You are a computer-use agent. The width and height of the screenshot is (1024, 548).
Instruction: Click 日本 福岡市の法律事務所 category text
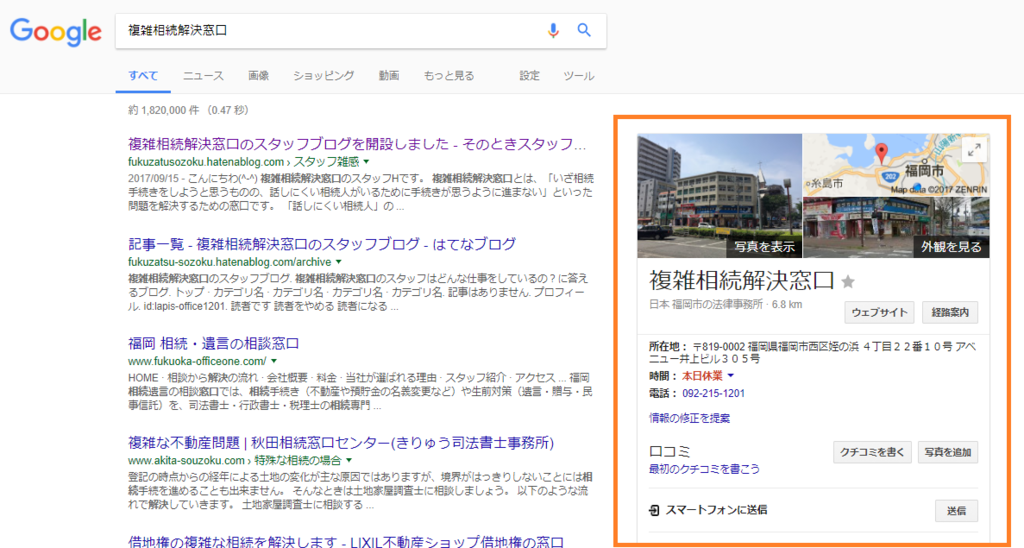(x=706, y=304)
